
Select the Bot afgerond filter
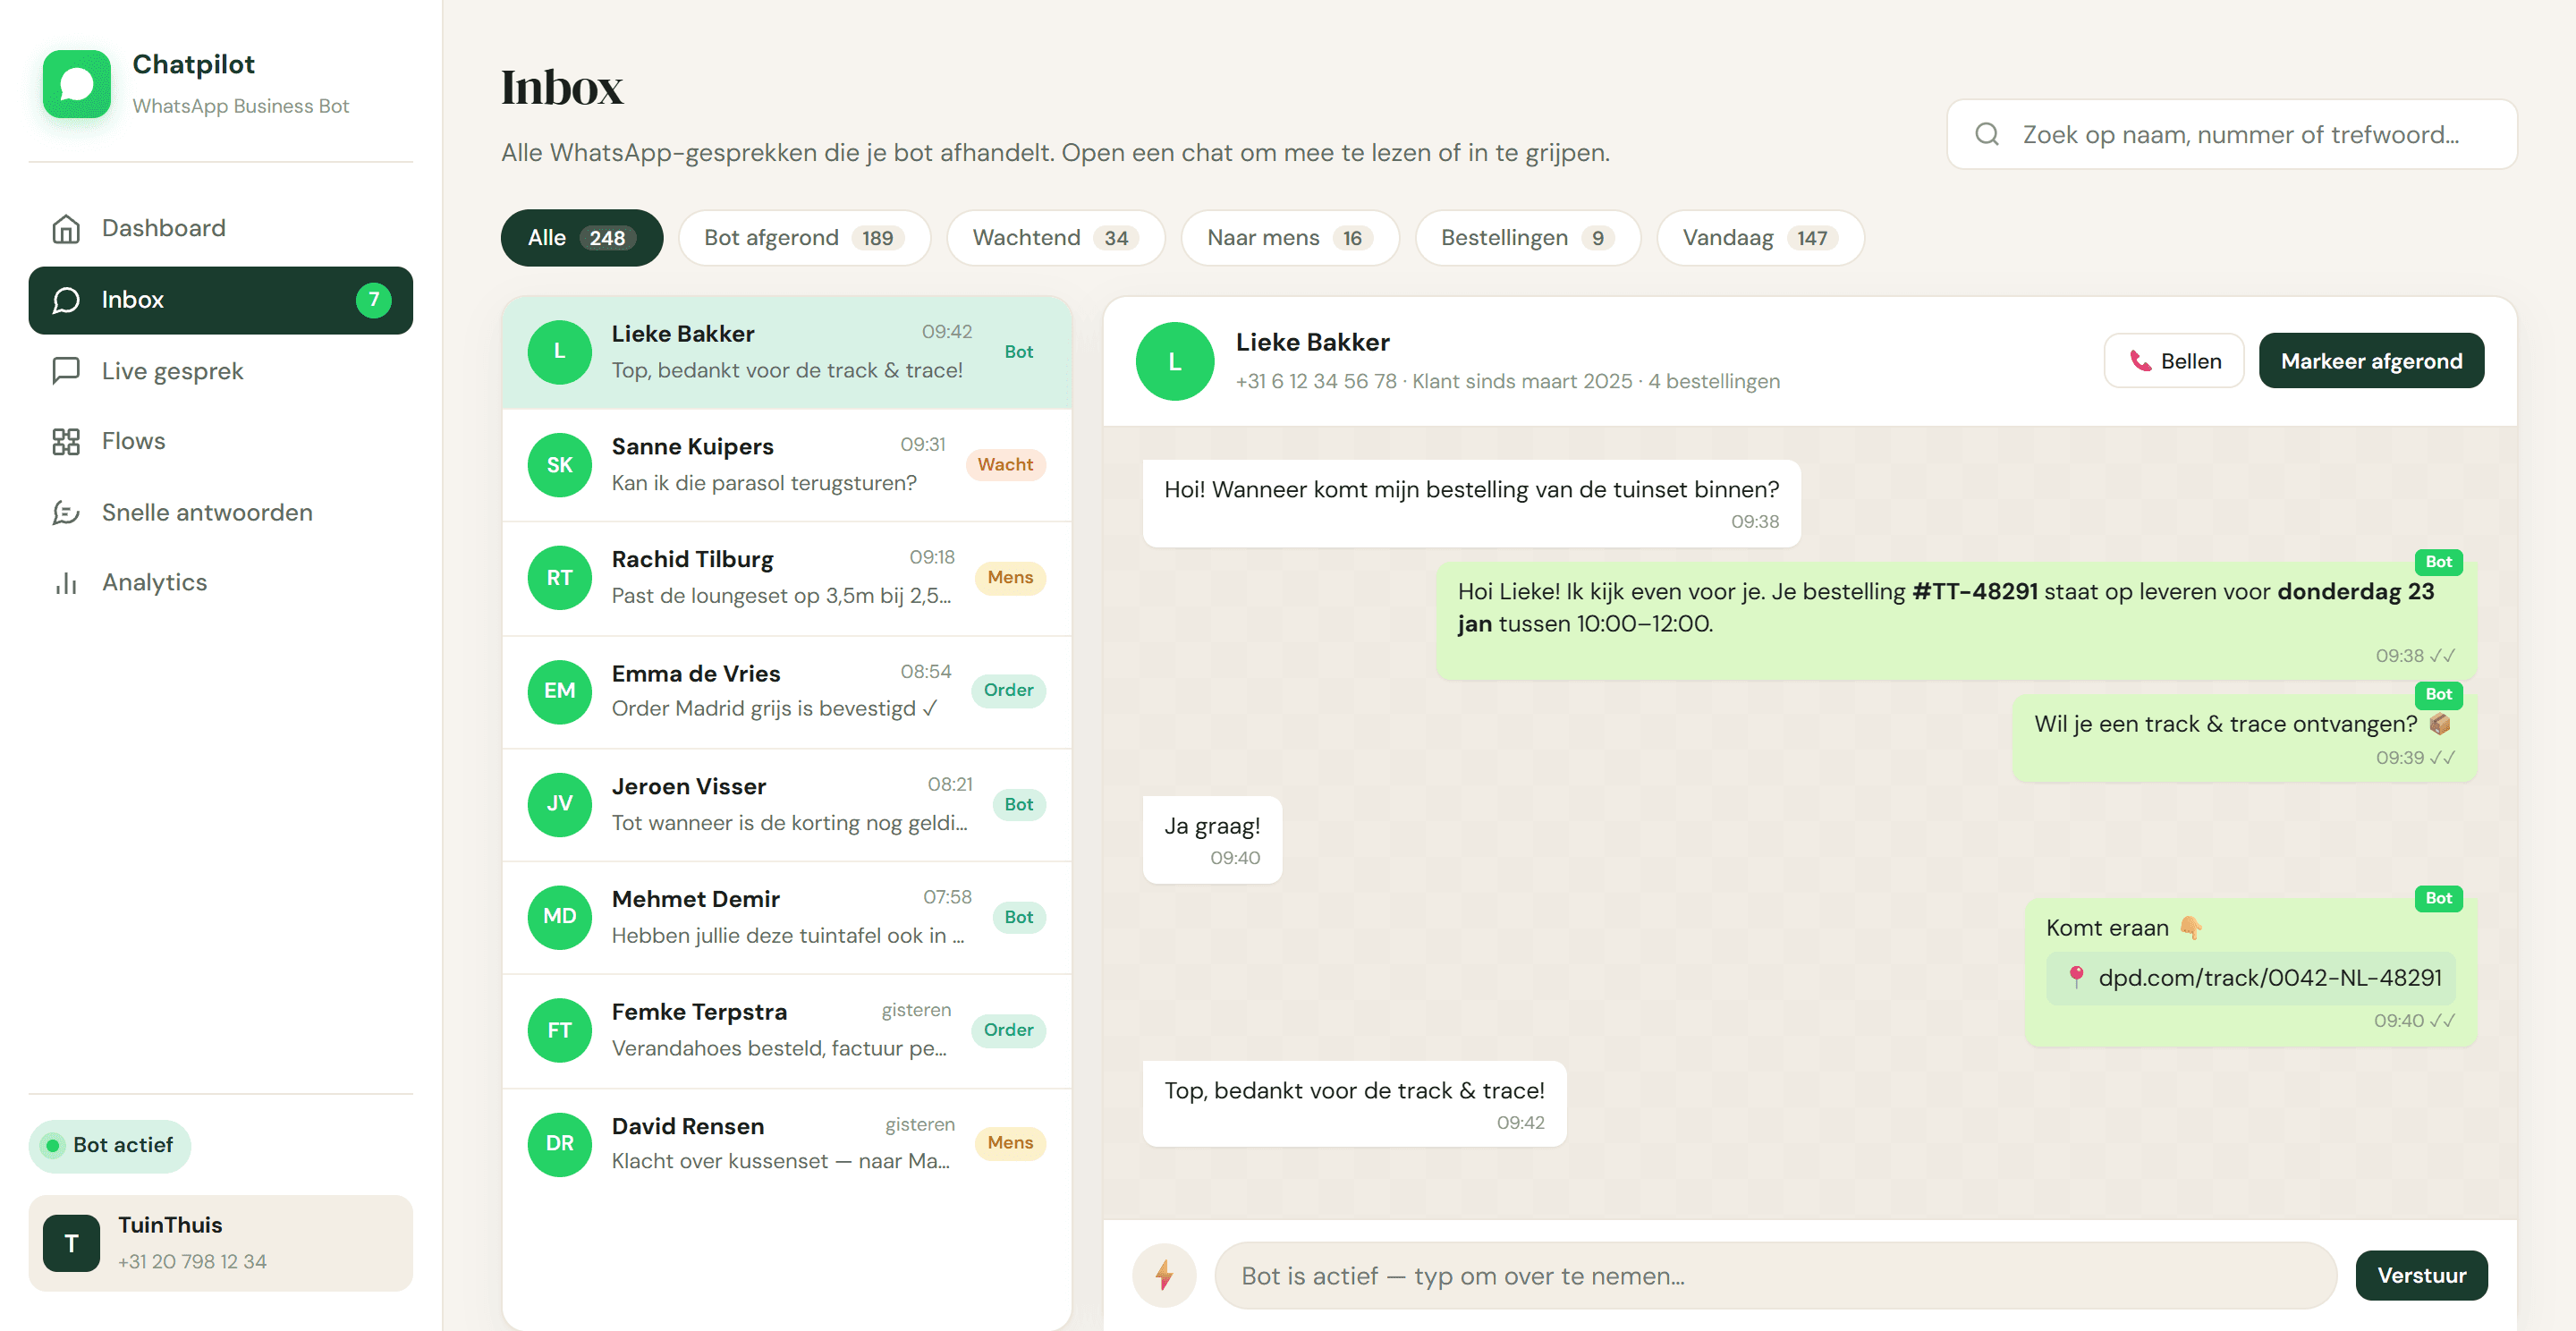(804, 238)
